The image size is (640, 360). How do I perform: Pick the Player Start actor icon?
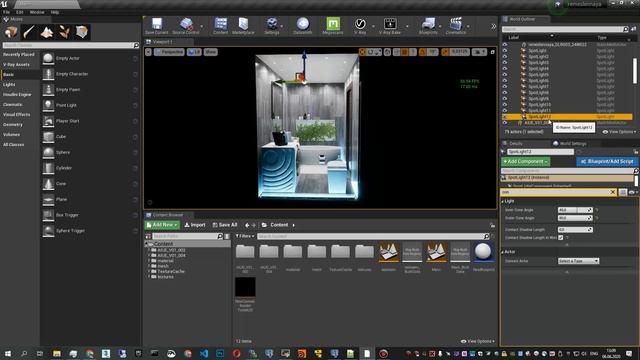click(x=48, y=121)
